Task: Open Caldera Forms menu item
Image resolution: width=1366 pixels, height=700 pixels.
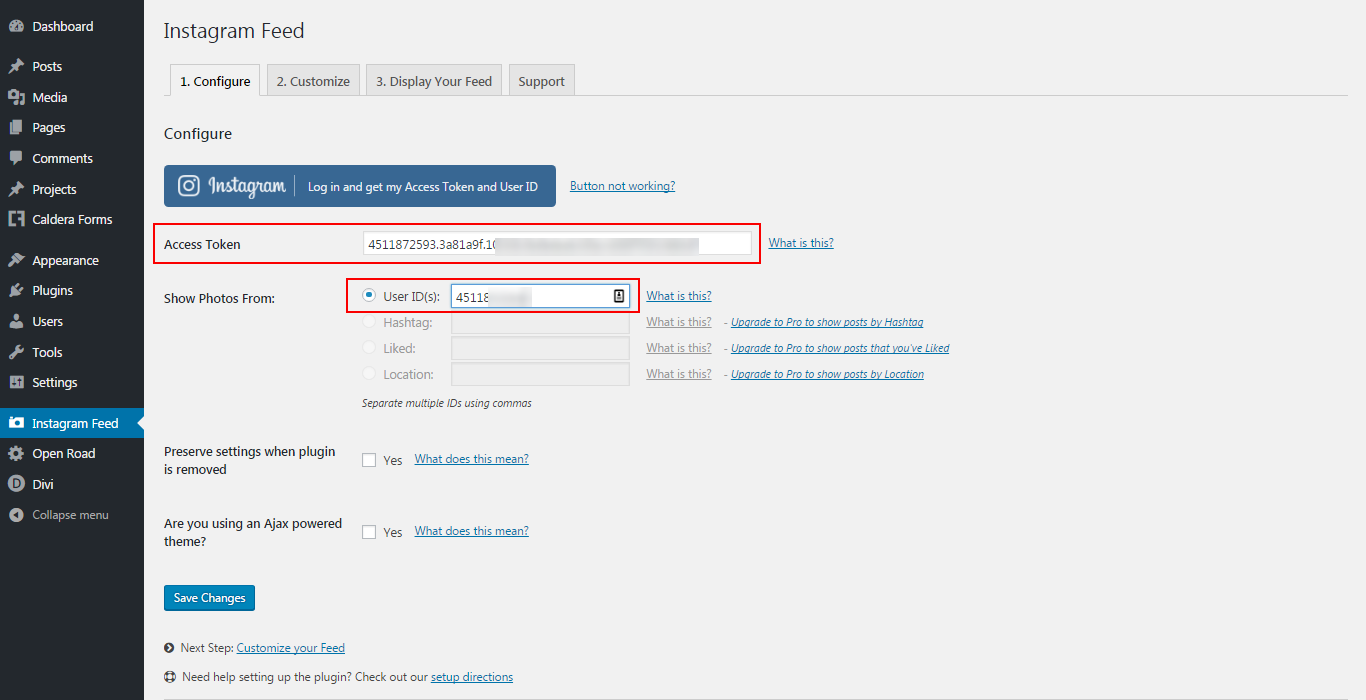Action: (x=72, y=220)
